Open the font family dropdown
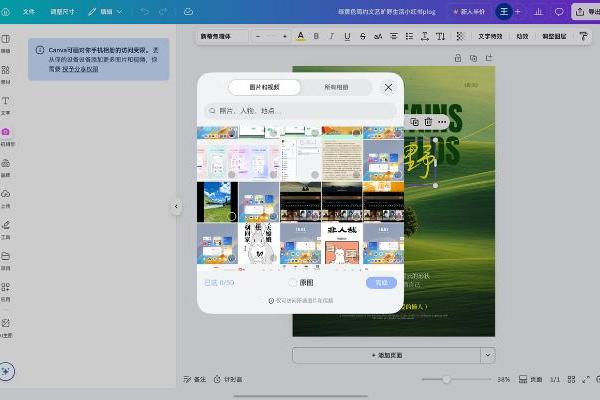The image size is (600, 400). pos(223,36)
